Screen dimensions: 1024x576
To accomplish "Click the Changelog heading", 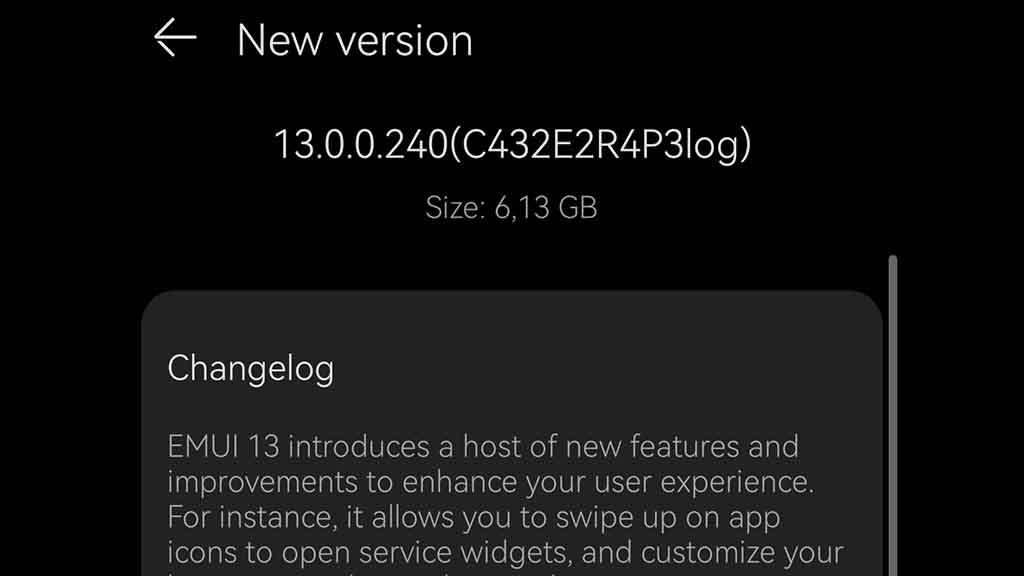I will [251, 368].
